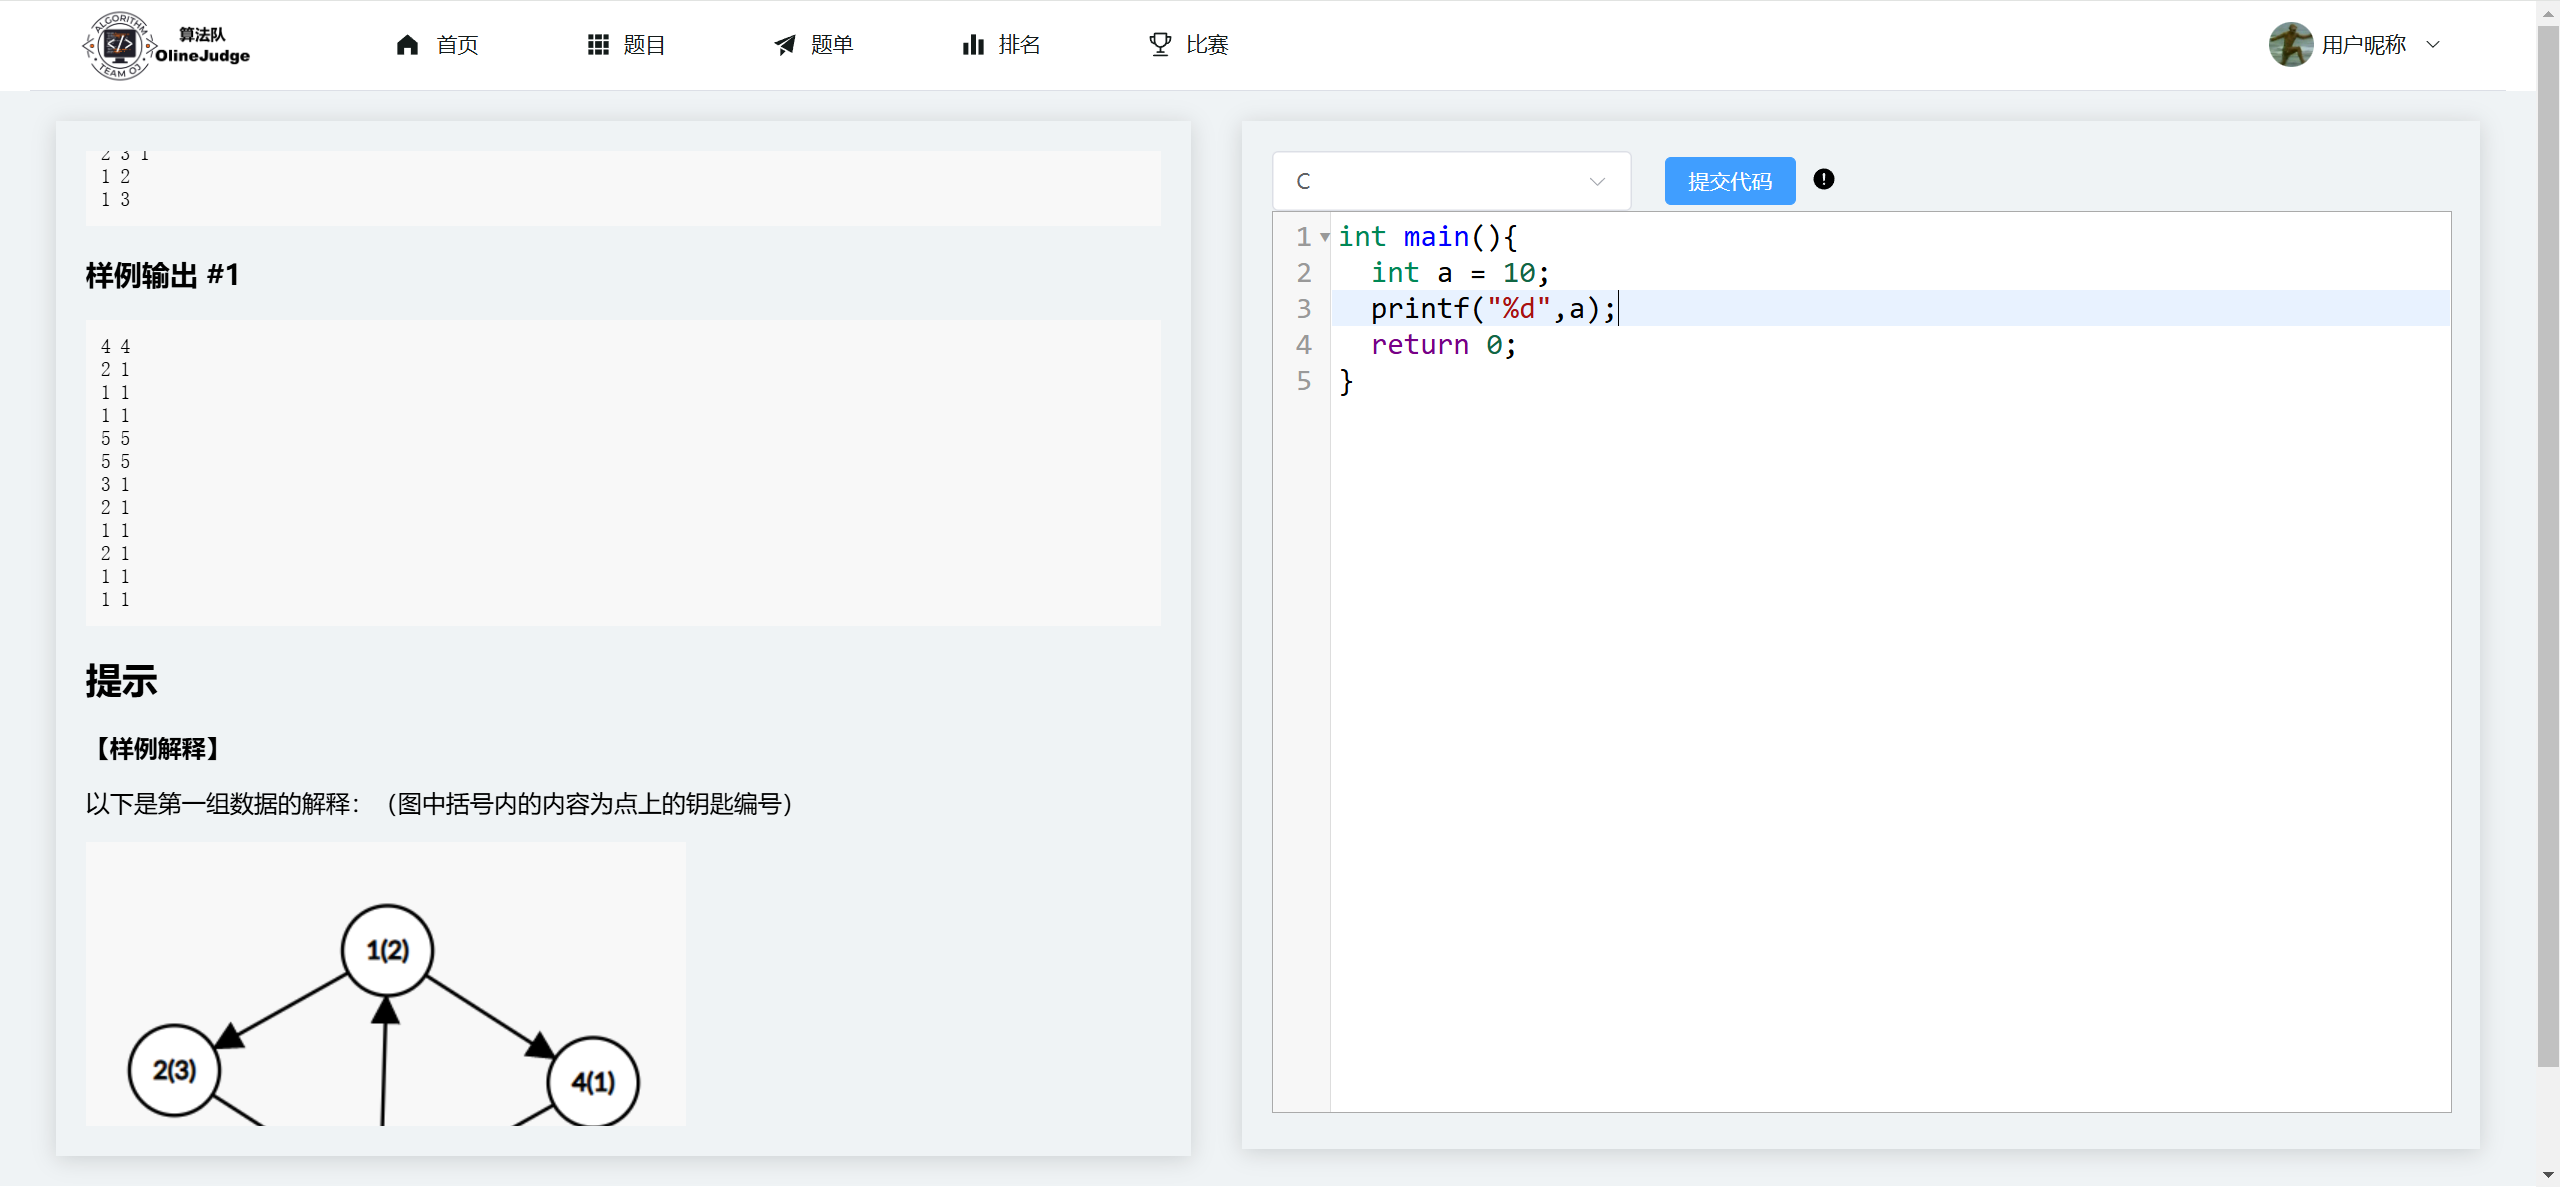This screenshot has width=2560, height=1187.
Task: Click the exclamation info icon near submit
Action: (x=1824, y=179)
